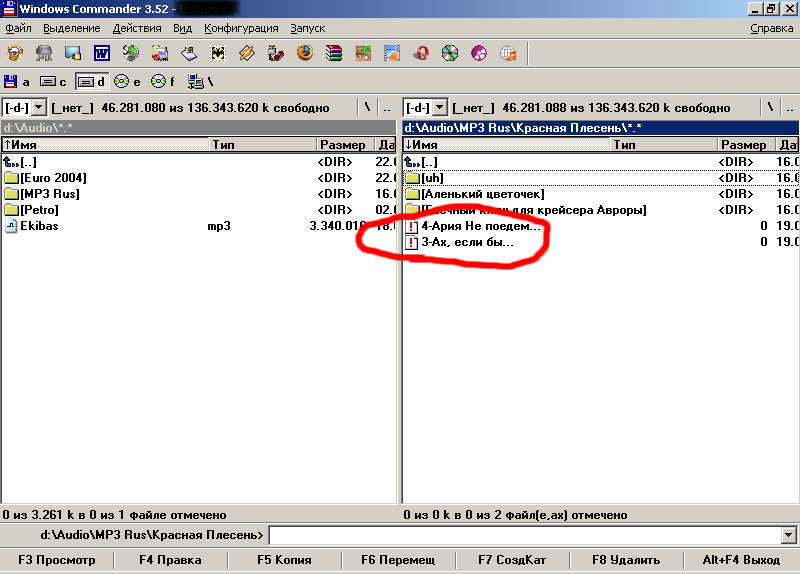
Task: Launch Firefox browser from toolbar
Action: [305, 53]
